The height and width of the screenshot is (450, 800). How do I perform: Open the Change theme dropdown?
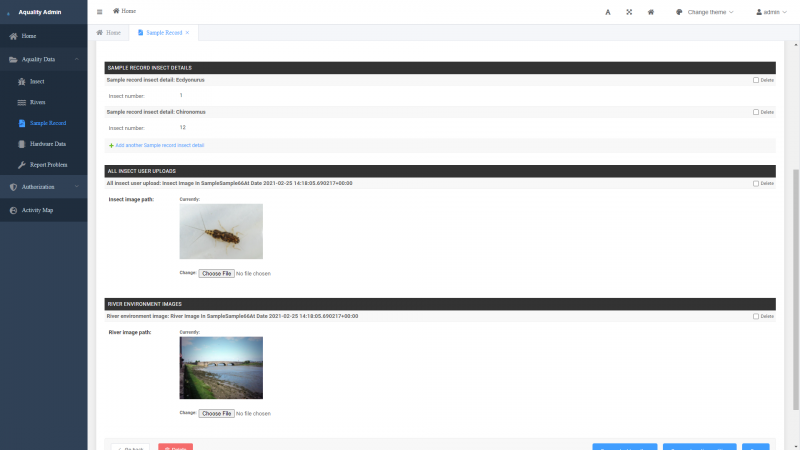(x=705, y=12)
